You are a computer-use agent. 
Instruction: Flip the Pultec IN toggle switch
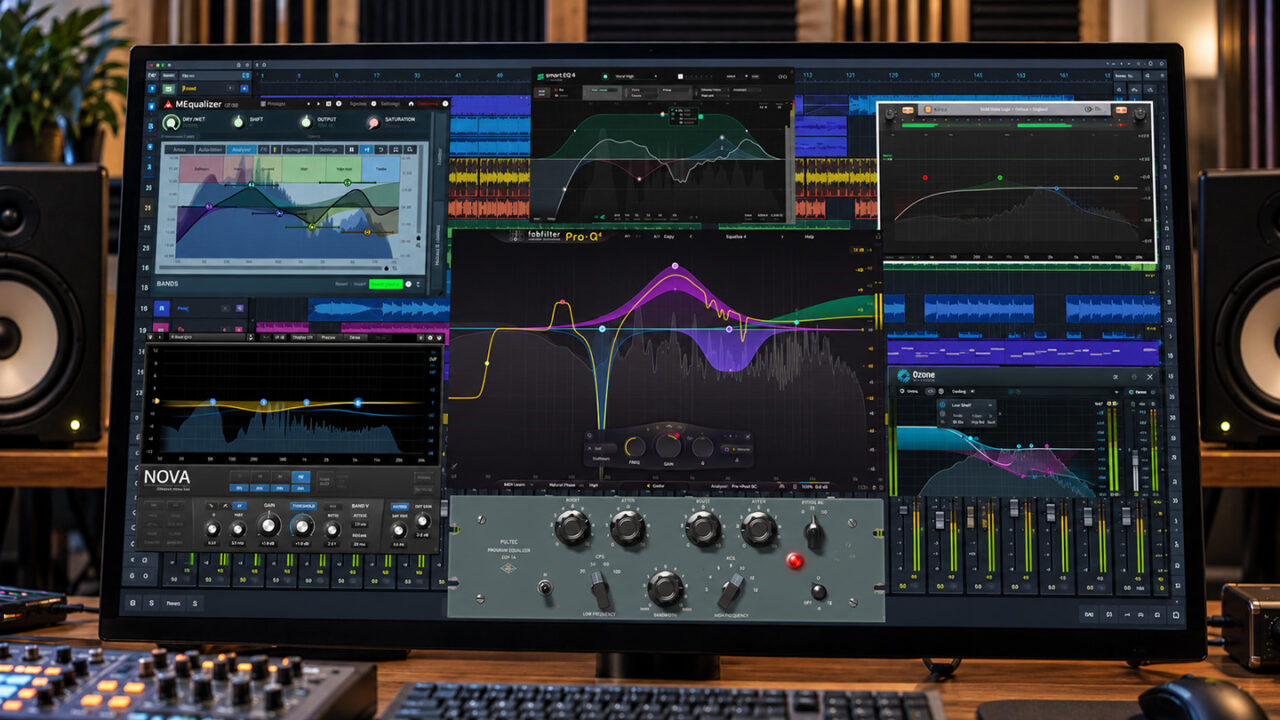click(x=545, y=588)
